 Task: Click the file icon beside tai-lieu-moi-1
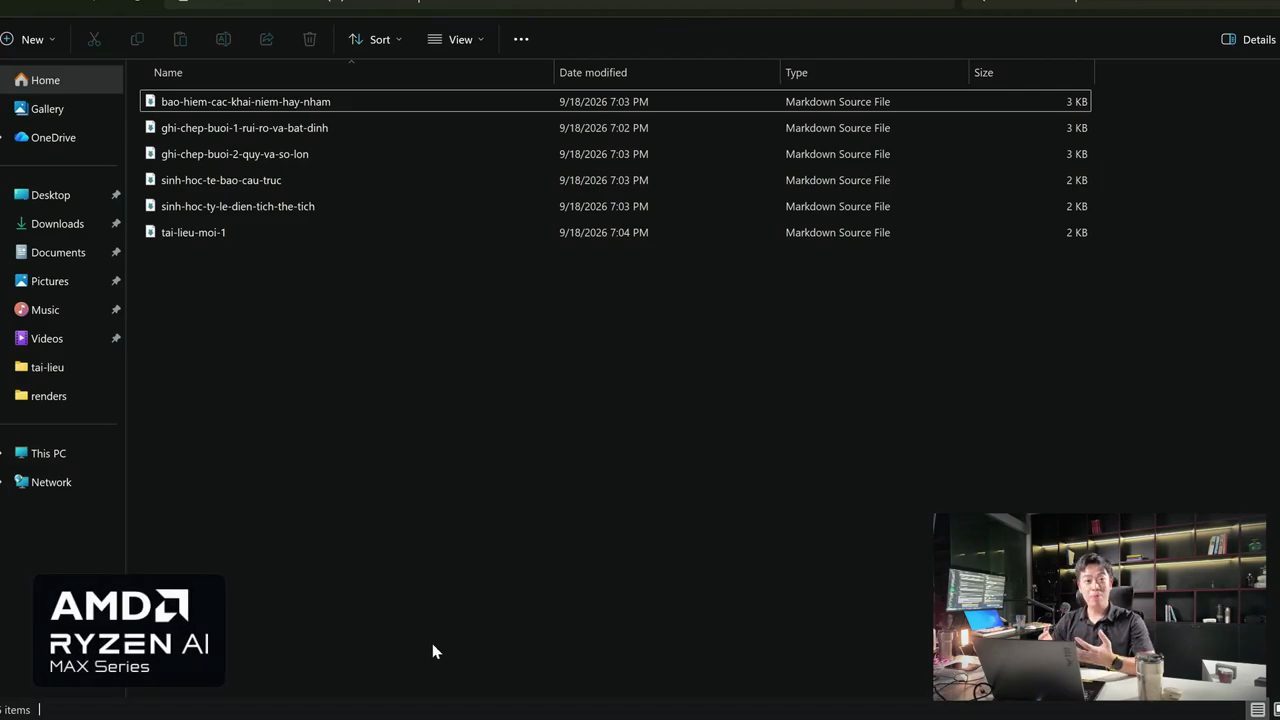pos(151,232)
